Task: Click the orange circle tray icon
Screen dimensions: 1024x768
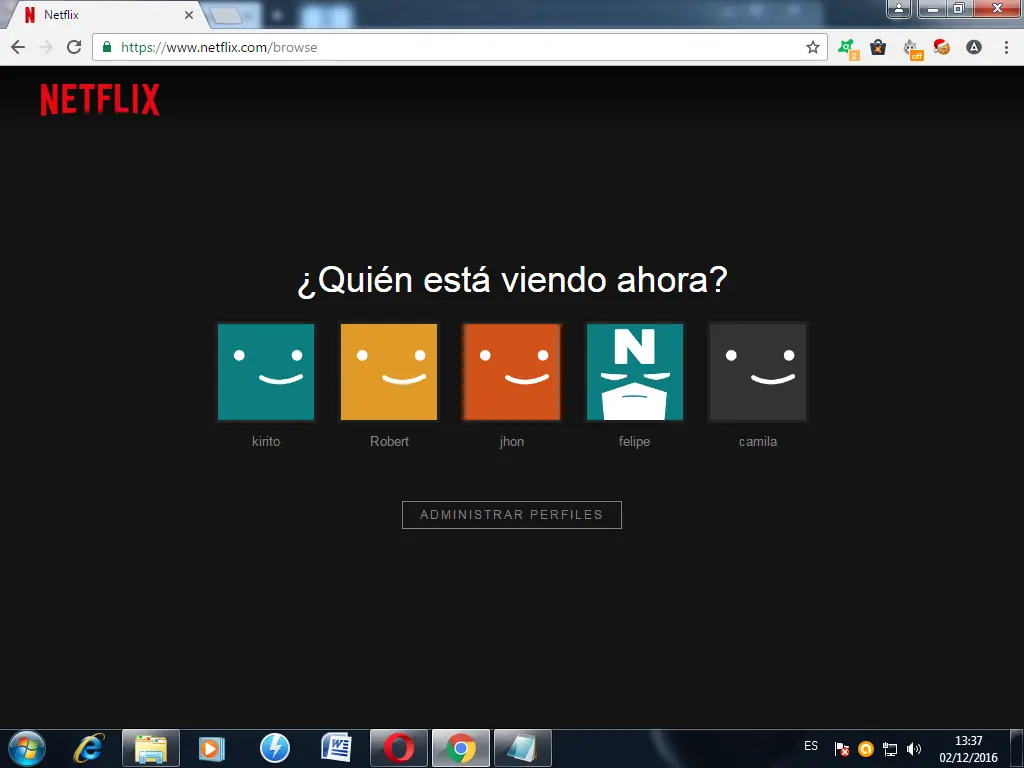Action: pyautogui.click(x=866, y=748)
